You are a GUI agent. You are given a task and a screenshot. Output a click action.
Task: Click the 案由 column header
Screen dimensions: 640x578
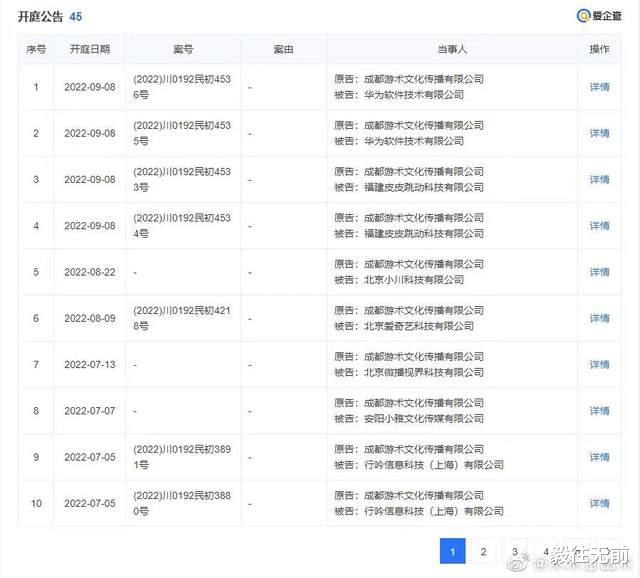tap(283, 49)
